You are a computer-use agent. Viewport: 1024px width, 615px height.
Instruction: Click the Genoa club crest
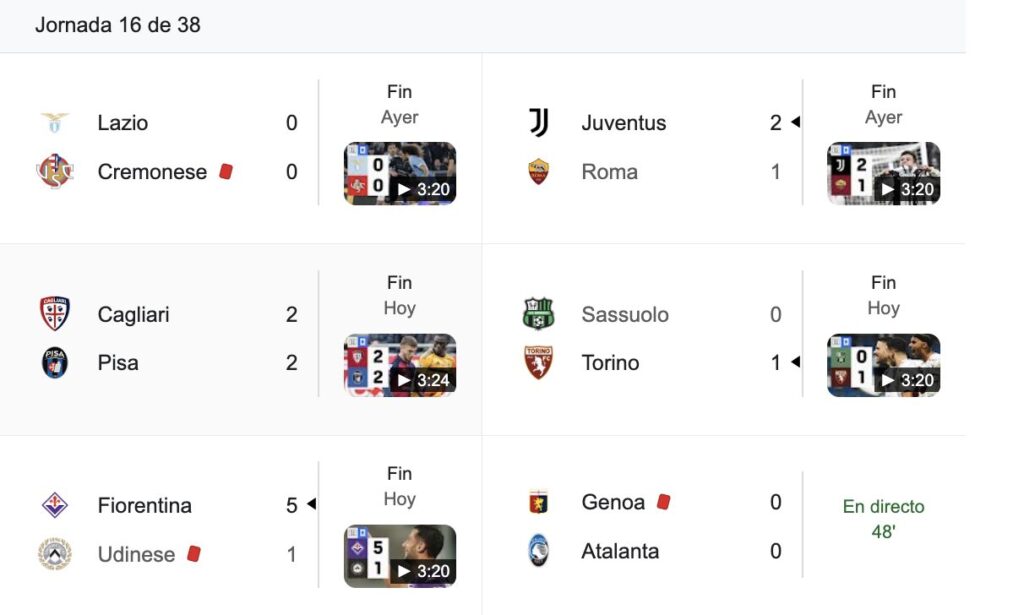click(539, 502)
